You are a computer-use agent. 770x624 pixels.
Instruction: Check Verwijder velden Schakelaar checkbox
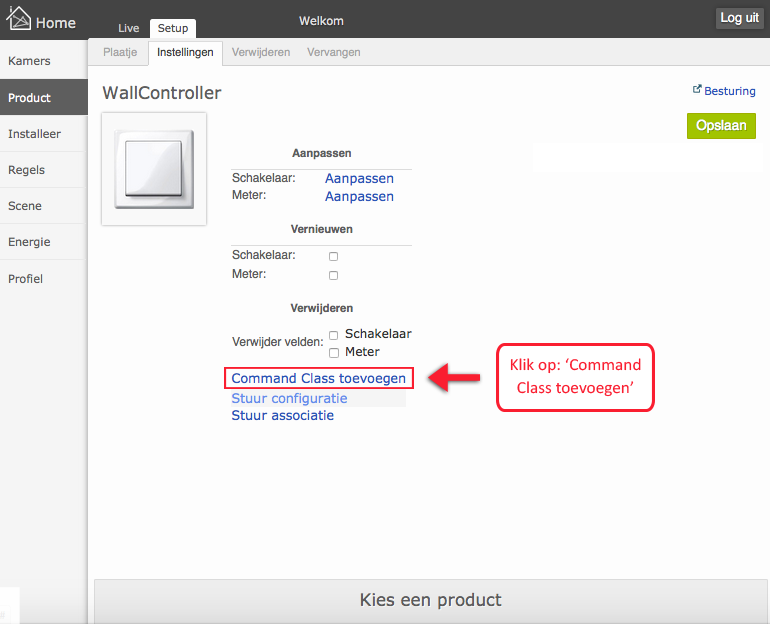(x=333, y=335)
